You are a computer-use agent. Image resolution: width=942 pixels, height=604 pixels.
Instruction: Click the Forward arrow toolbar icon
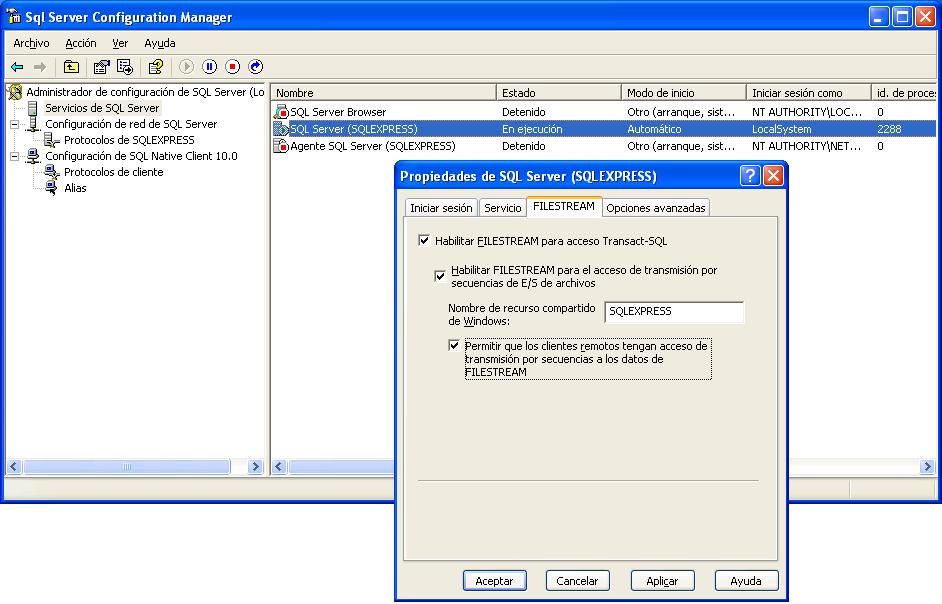(x=40, y=67)
